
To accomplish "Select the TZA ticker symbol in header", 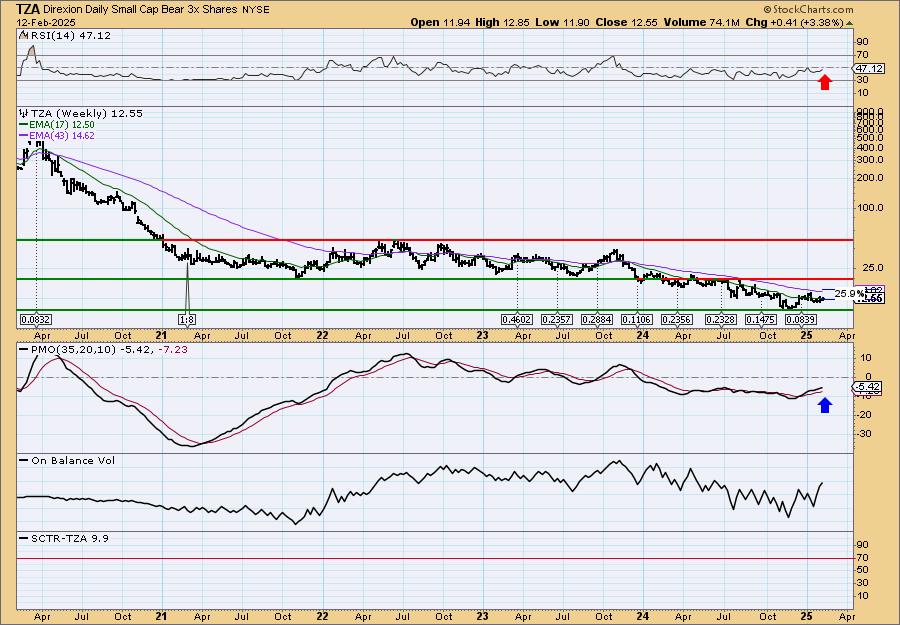I will point(28,9).
